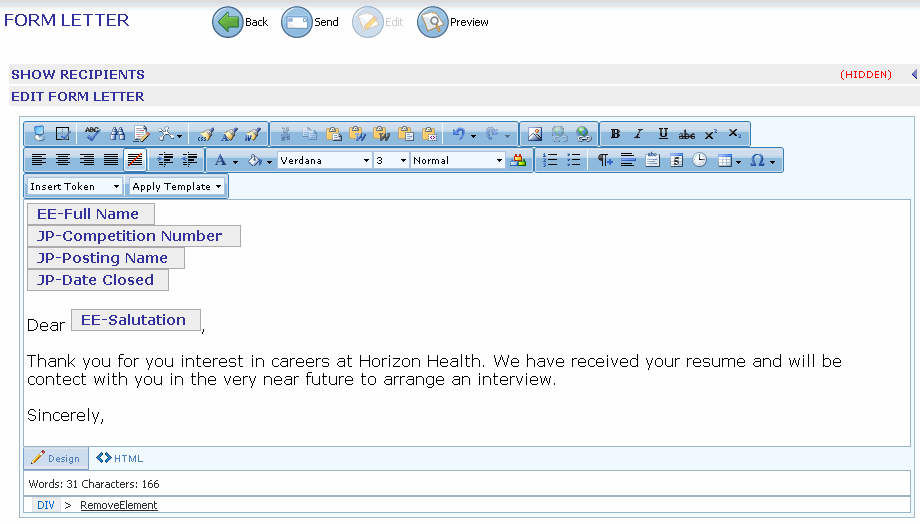The width and height of the screenshot is (920, 524).
Task: Click Paste as HTML icon
Action: 429,134
